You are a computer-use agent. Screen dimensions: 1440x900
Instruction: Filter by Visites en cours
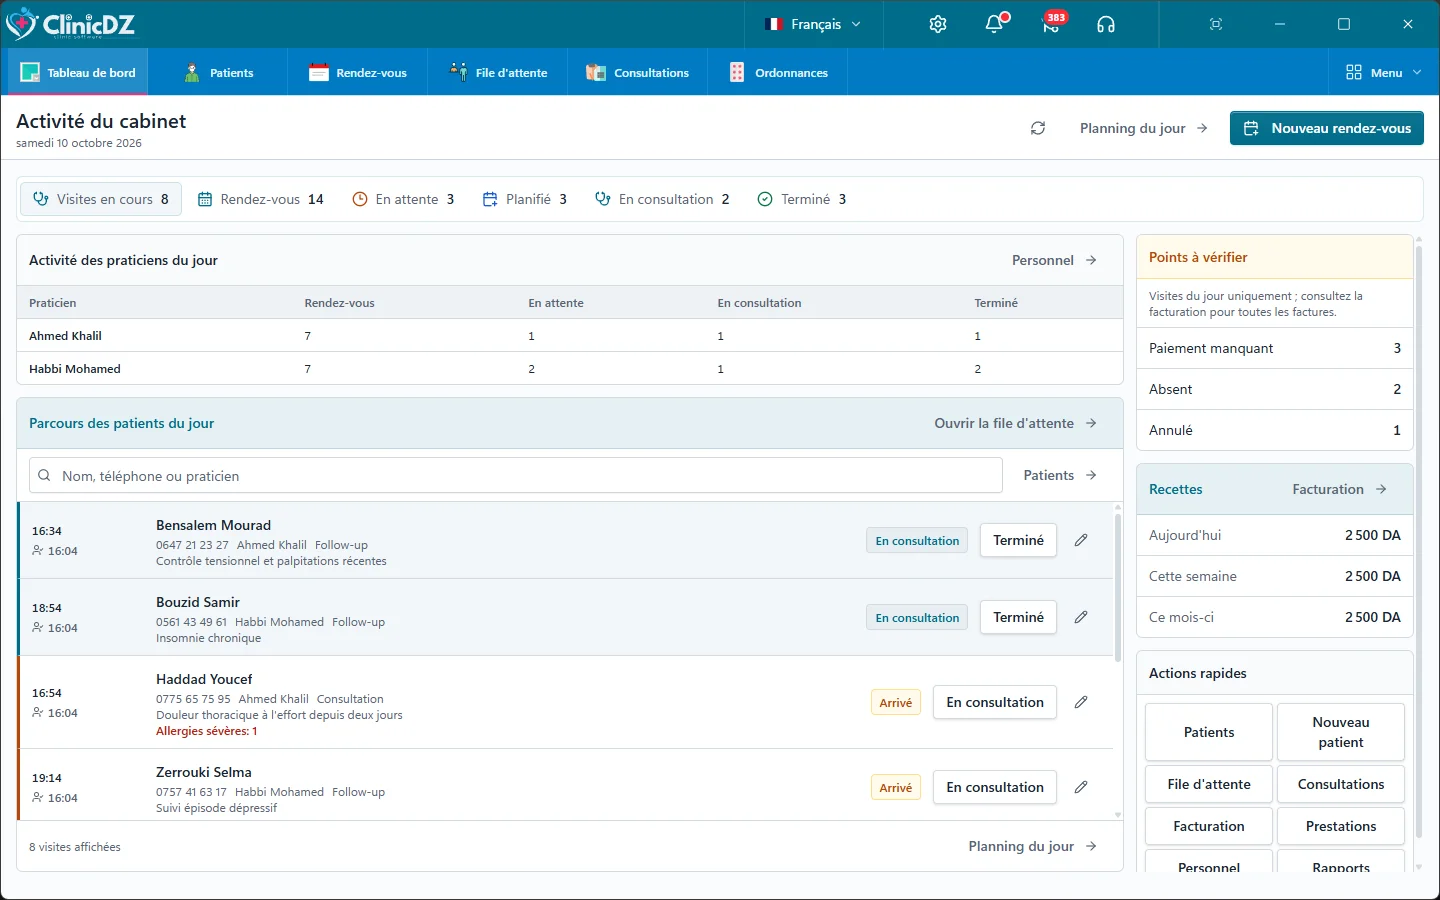[101, 199]
